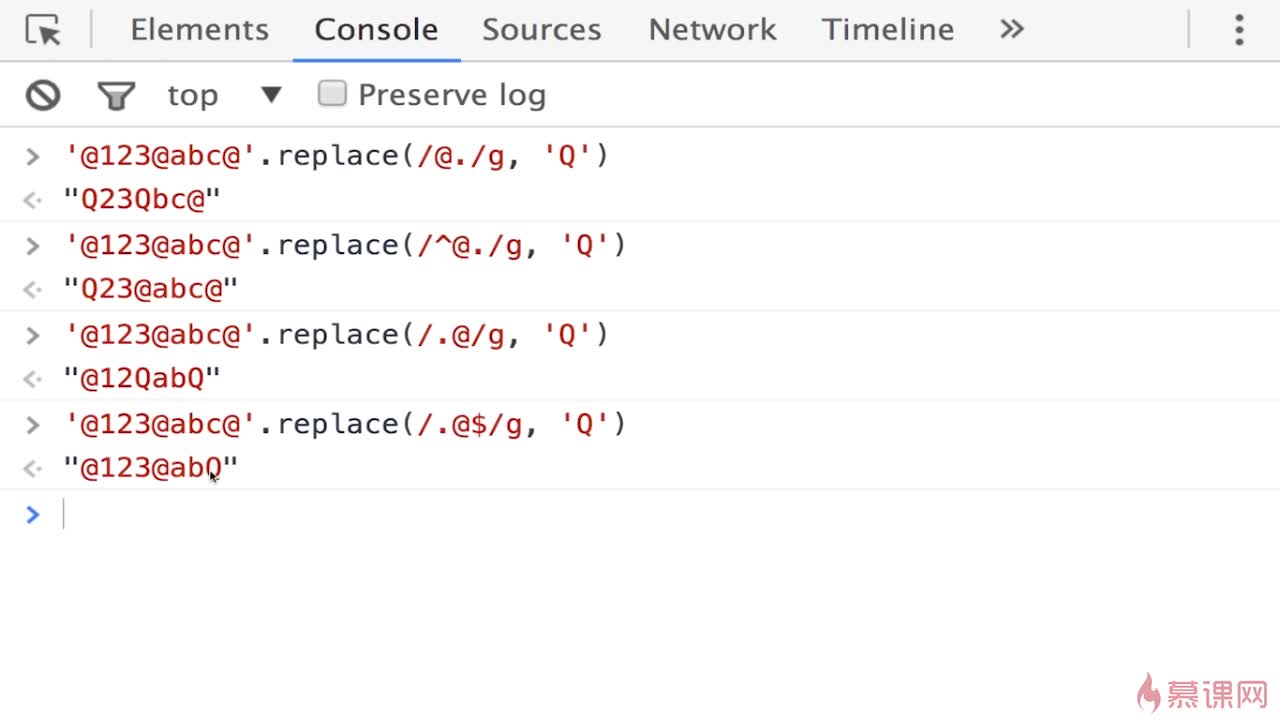Enable the Preserve log checkbox
The image size is (1280, 720).
click(x=332, y=94)
